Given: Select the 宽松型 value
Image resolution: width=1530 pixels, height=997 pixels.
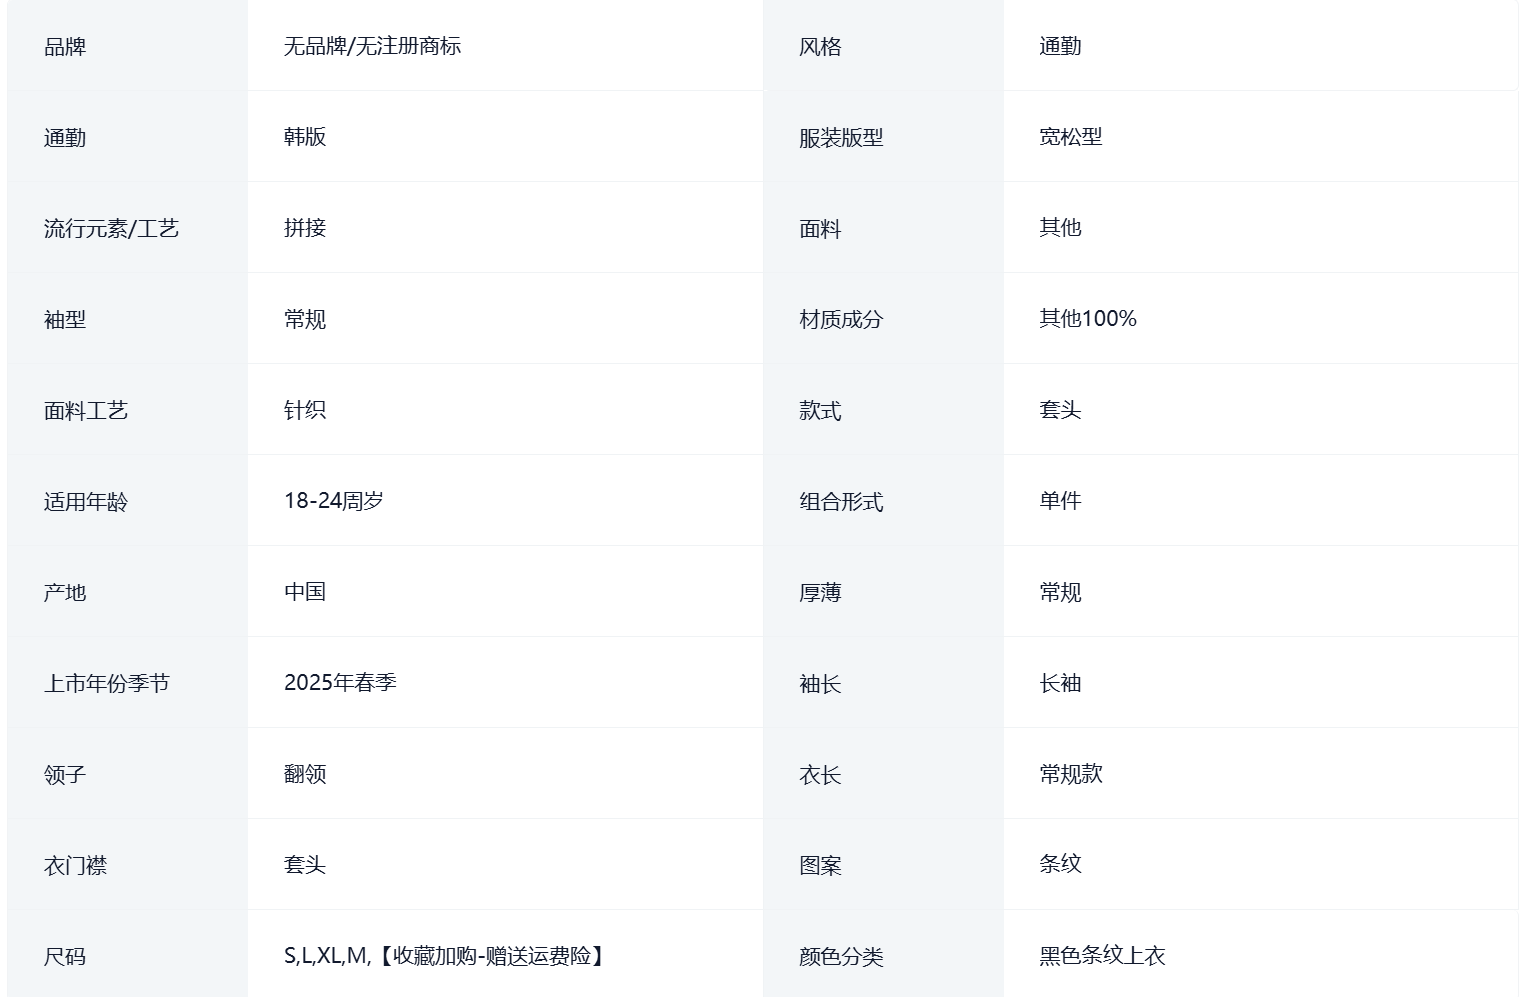Looking at the screenshot, I should coord(1070,137).
